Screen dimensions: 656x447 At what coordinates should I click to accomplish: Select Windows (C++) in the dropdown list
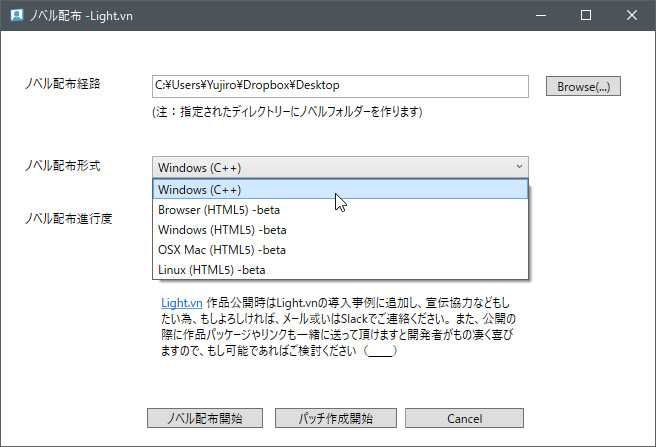tap(340, 189)
